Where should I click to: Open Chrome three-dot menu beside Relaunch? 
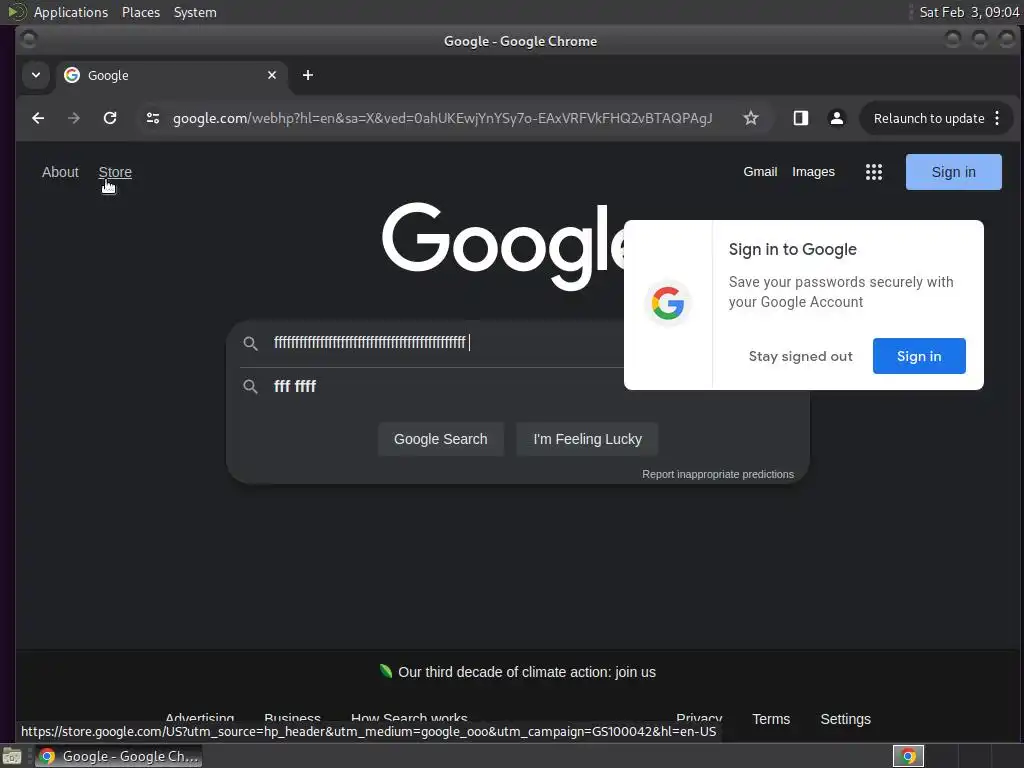coord(997,118)
